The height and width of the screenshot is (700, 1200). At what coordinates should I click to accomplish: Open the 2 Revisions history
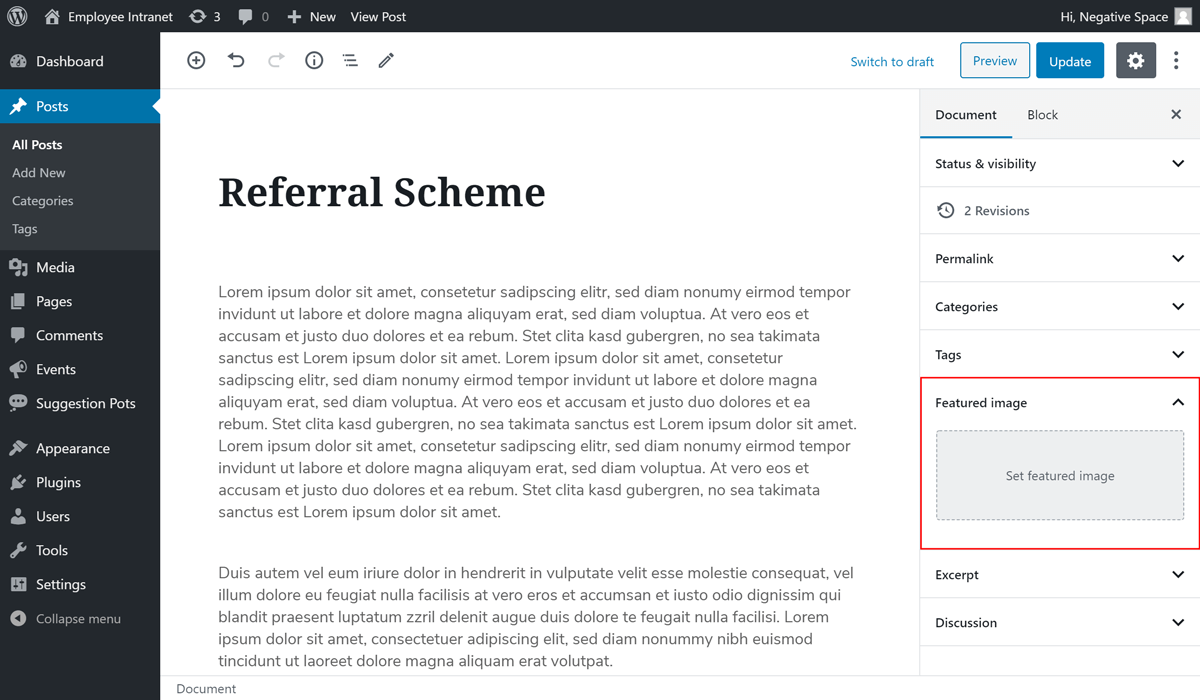coord(995,211)
